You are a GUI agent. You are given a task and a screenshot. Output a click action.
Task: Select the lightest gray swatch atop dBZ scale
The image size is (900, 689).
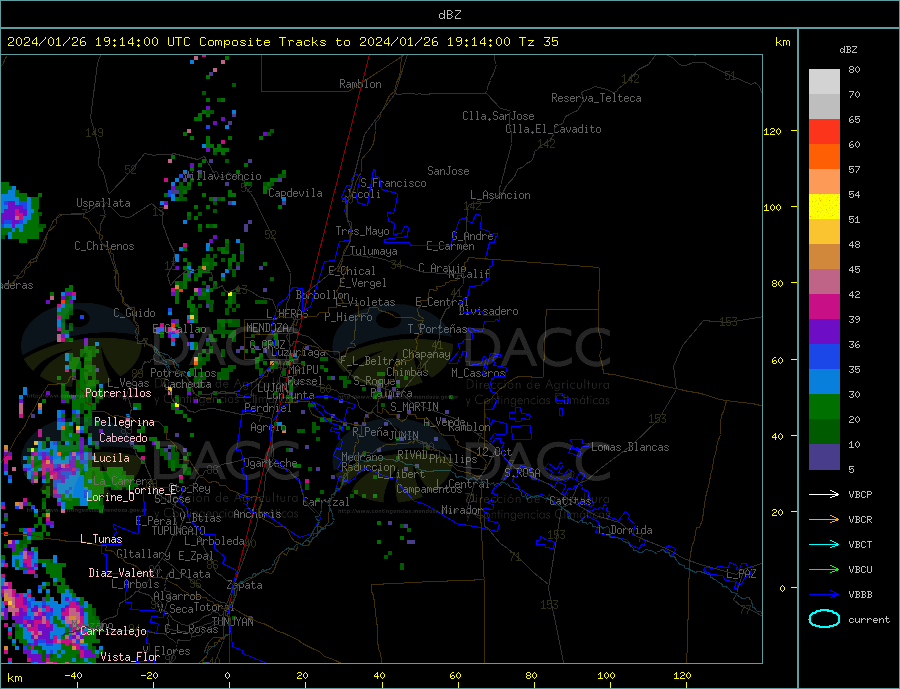click(824, 82)
